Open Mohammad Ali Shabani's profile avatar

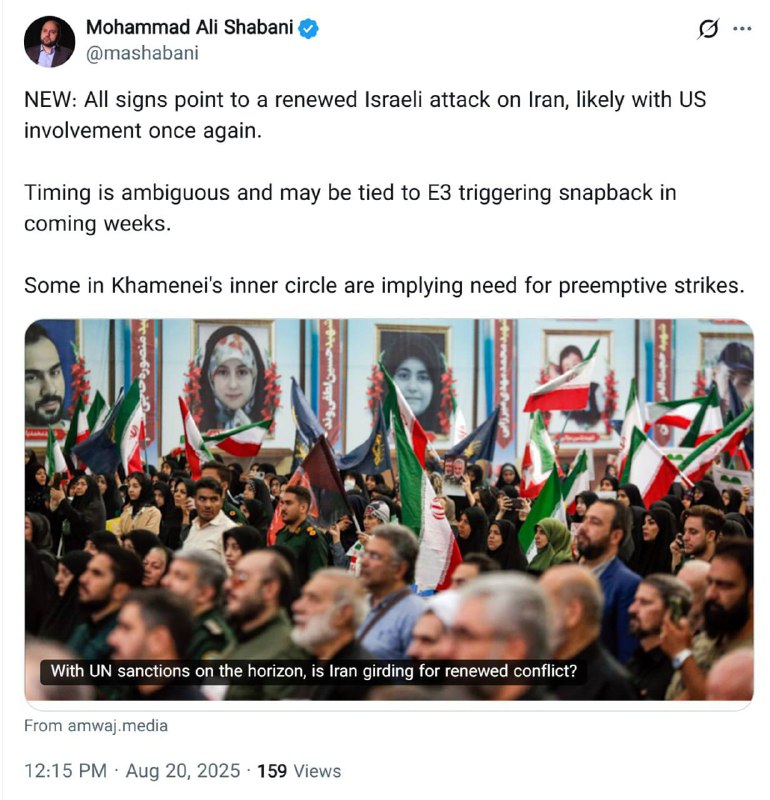pyautogui.click(x=49, y=42)
